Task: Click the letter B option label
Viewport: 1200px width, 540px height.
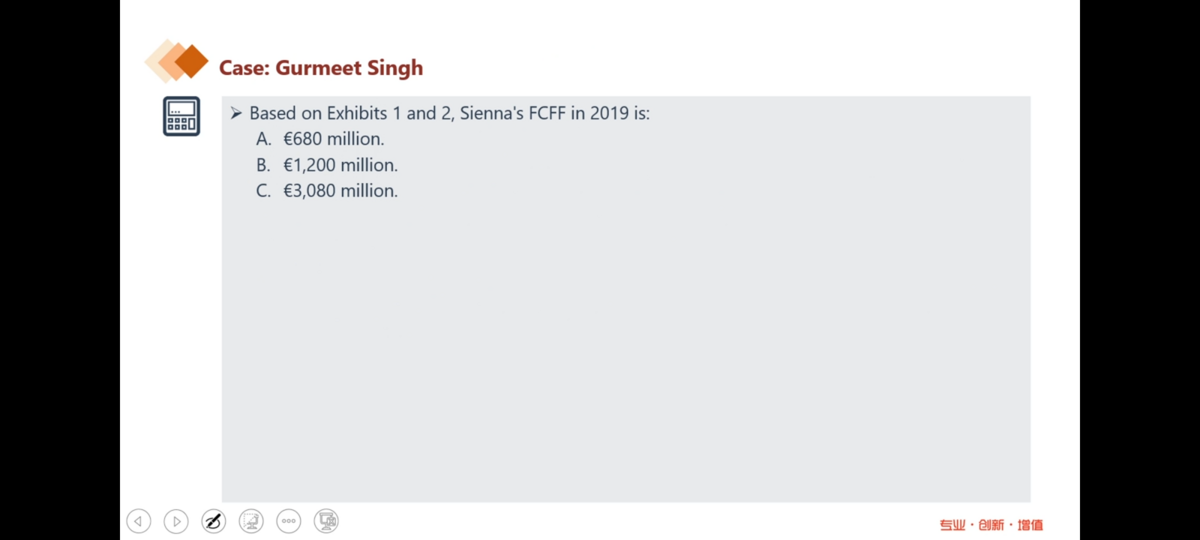Action: [x=263, y=165]
